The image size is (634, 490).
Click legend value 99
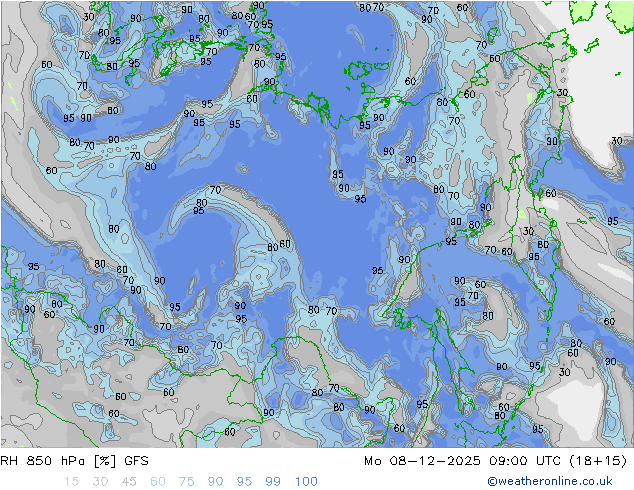coord(273,482)
